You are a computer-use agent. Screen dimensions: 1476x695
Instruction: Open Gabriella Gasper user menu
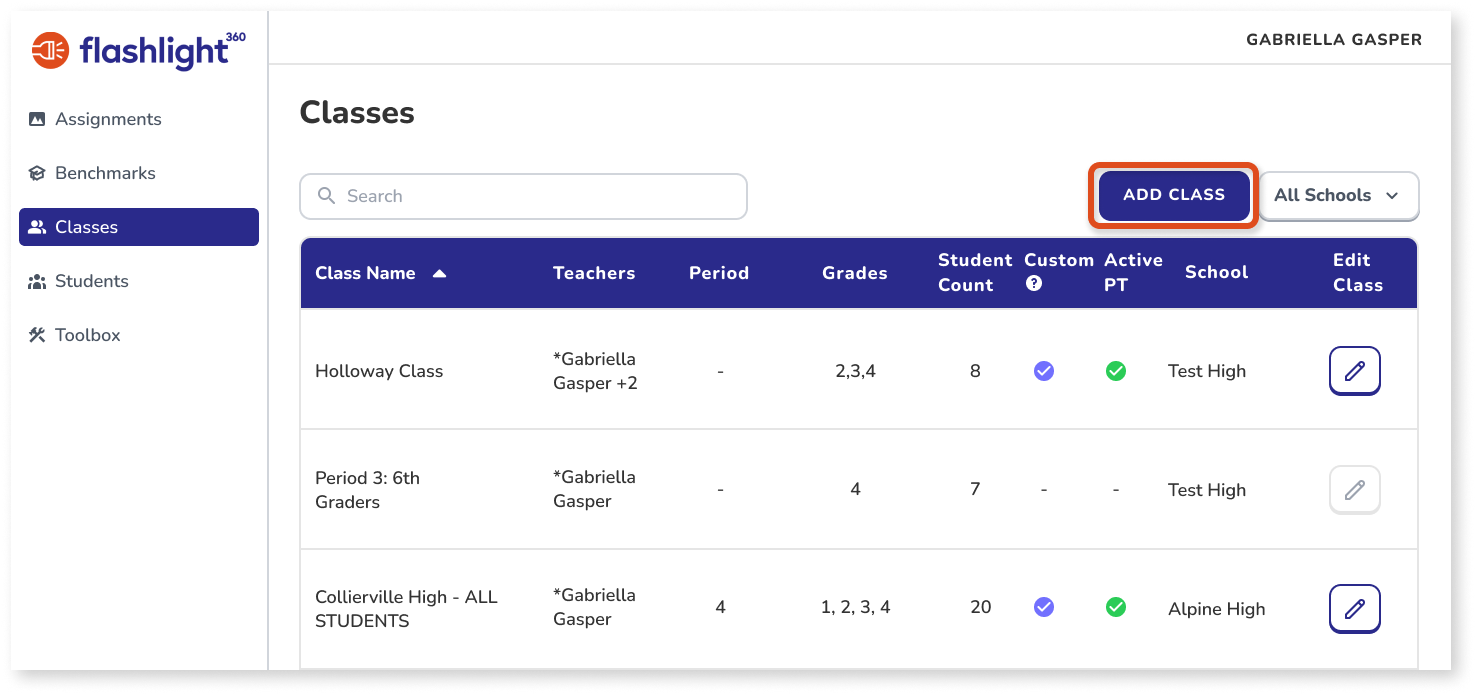[1333, 40]
